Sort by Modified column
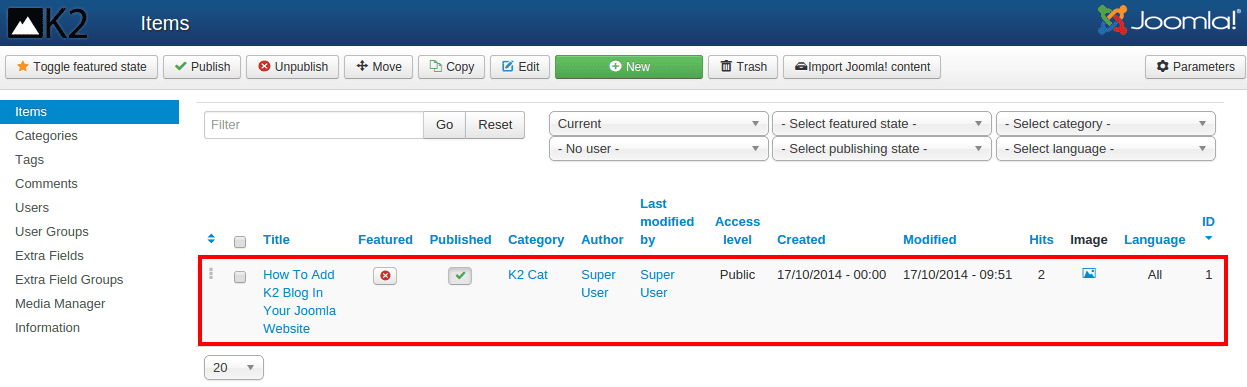Screen dimensions: 1247x387 click(x=930, y=240)
